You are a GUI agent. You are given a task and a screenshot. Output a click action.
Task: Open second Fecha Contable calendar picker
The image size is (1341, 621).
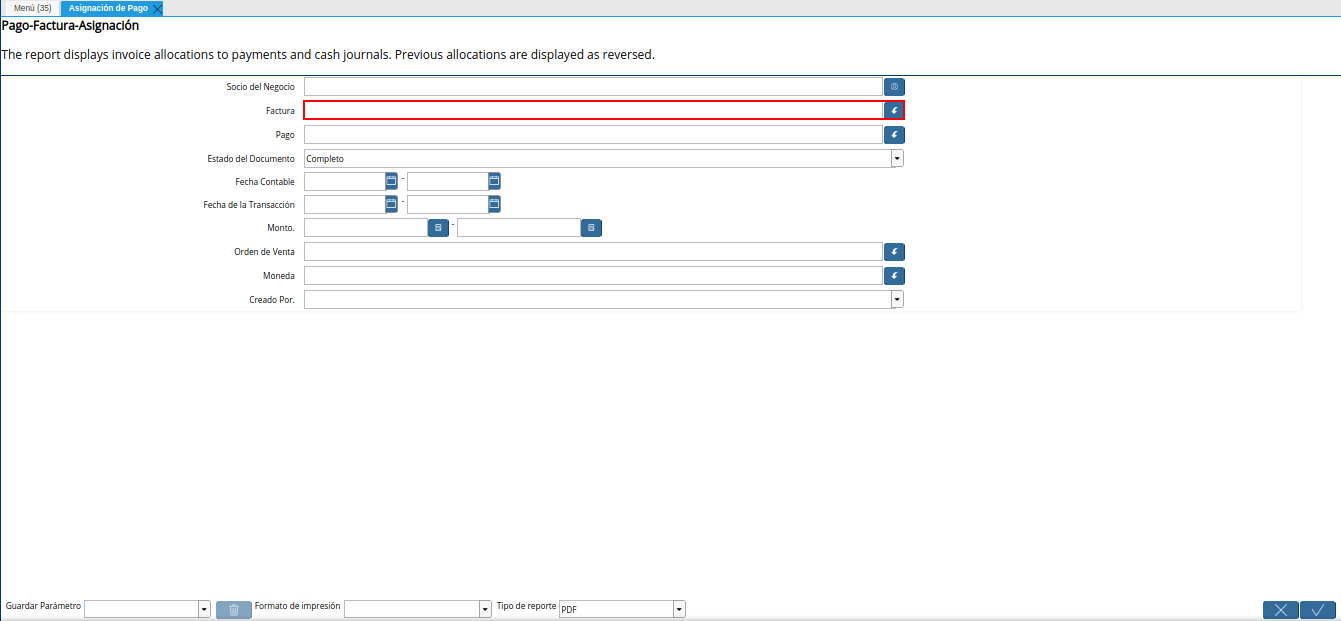(x=494, y=181)
